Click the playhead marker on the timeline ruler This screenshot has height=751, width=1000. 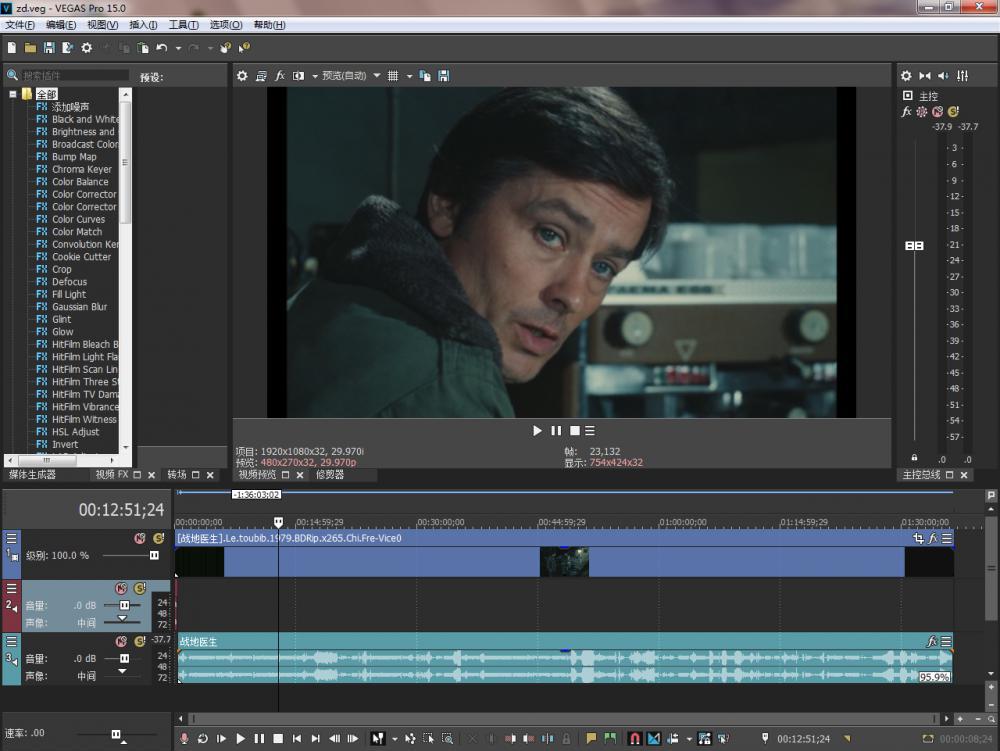pos(278,522)
